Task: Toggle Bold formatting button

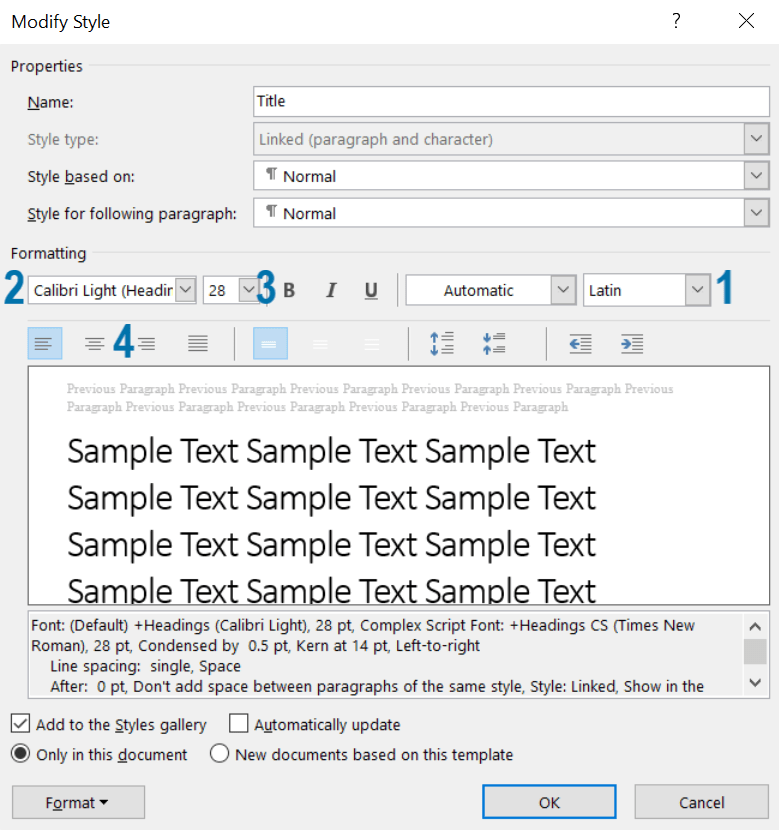Action: (290, 291)
